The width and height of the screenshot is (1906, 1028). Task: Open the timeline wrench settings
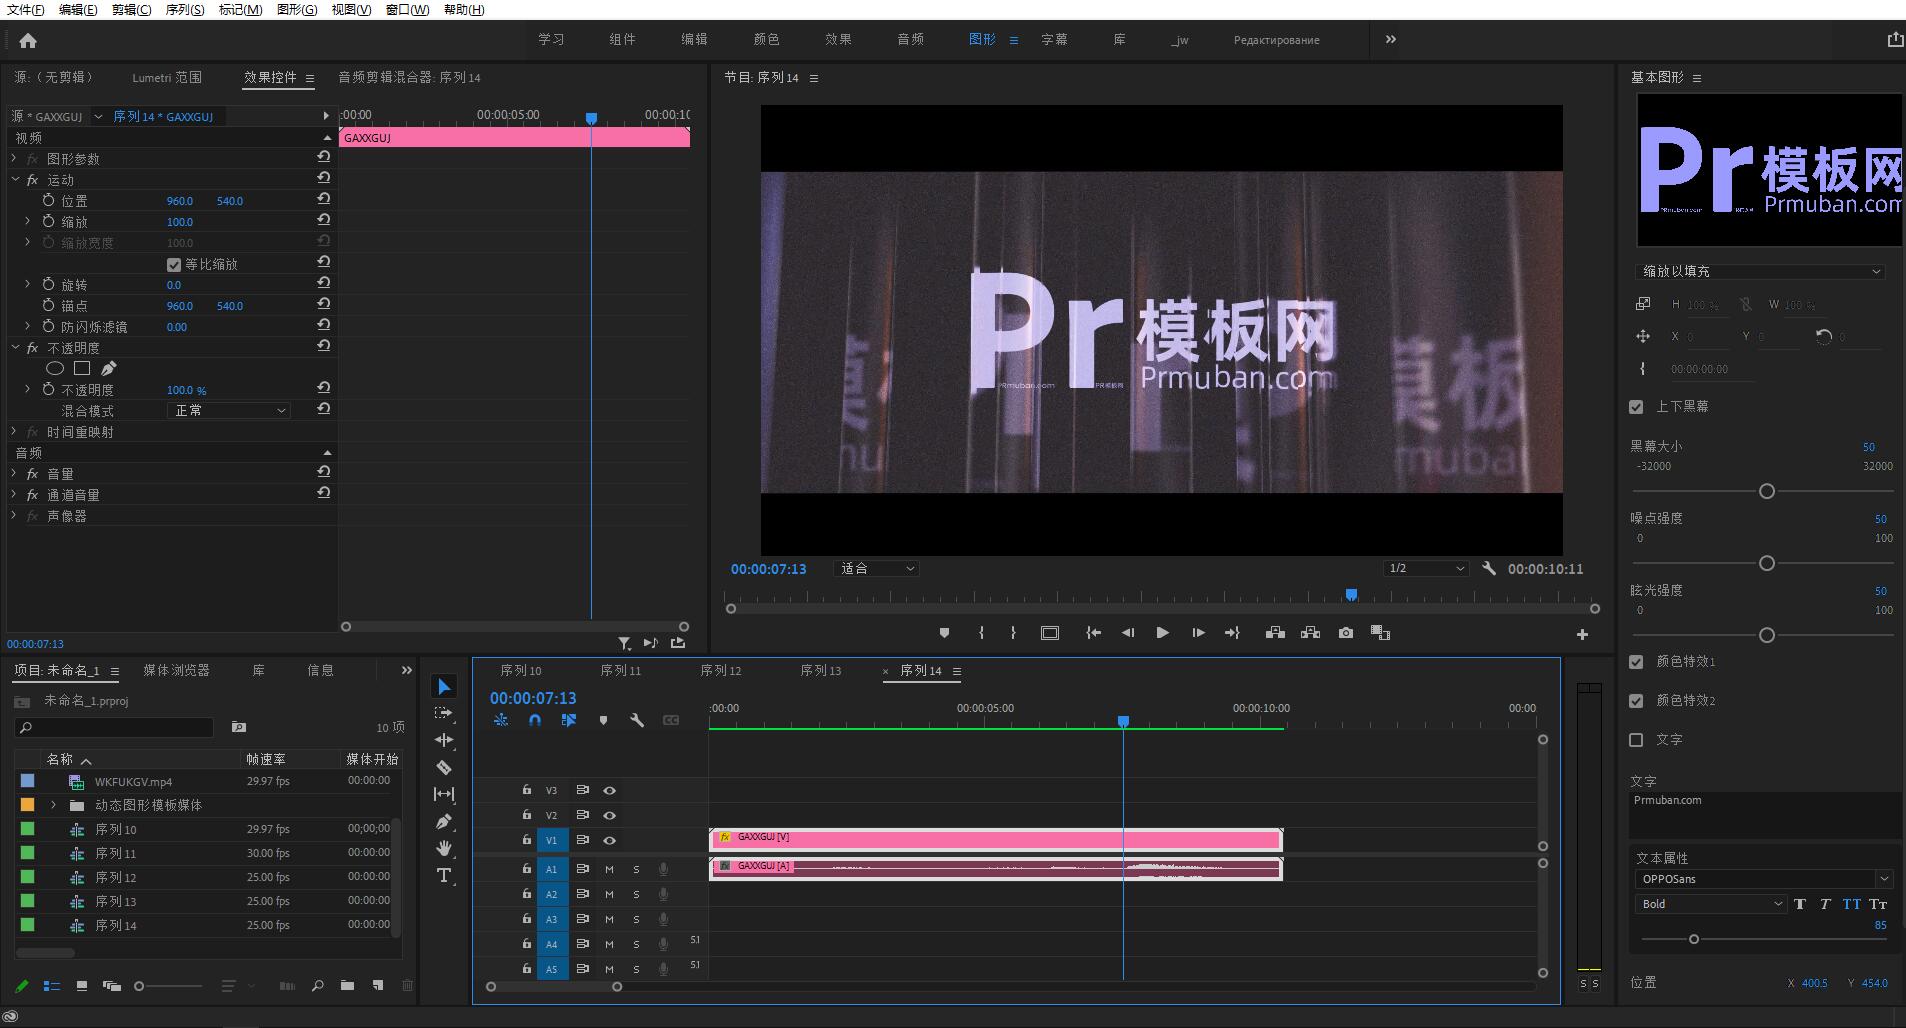(x=637, y=720)
